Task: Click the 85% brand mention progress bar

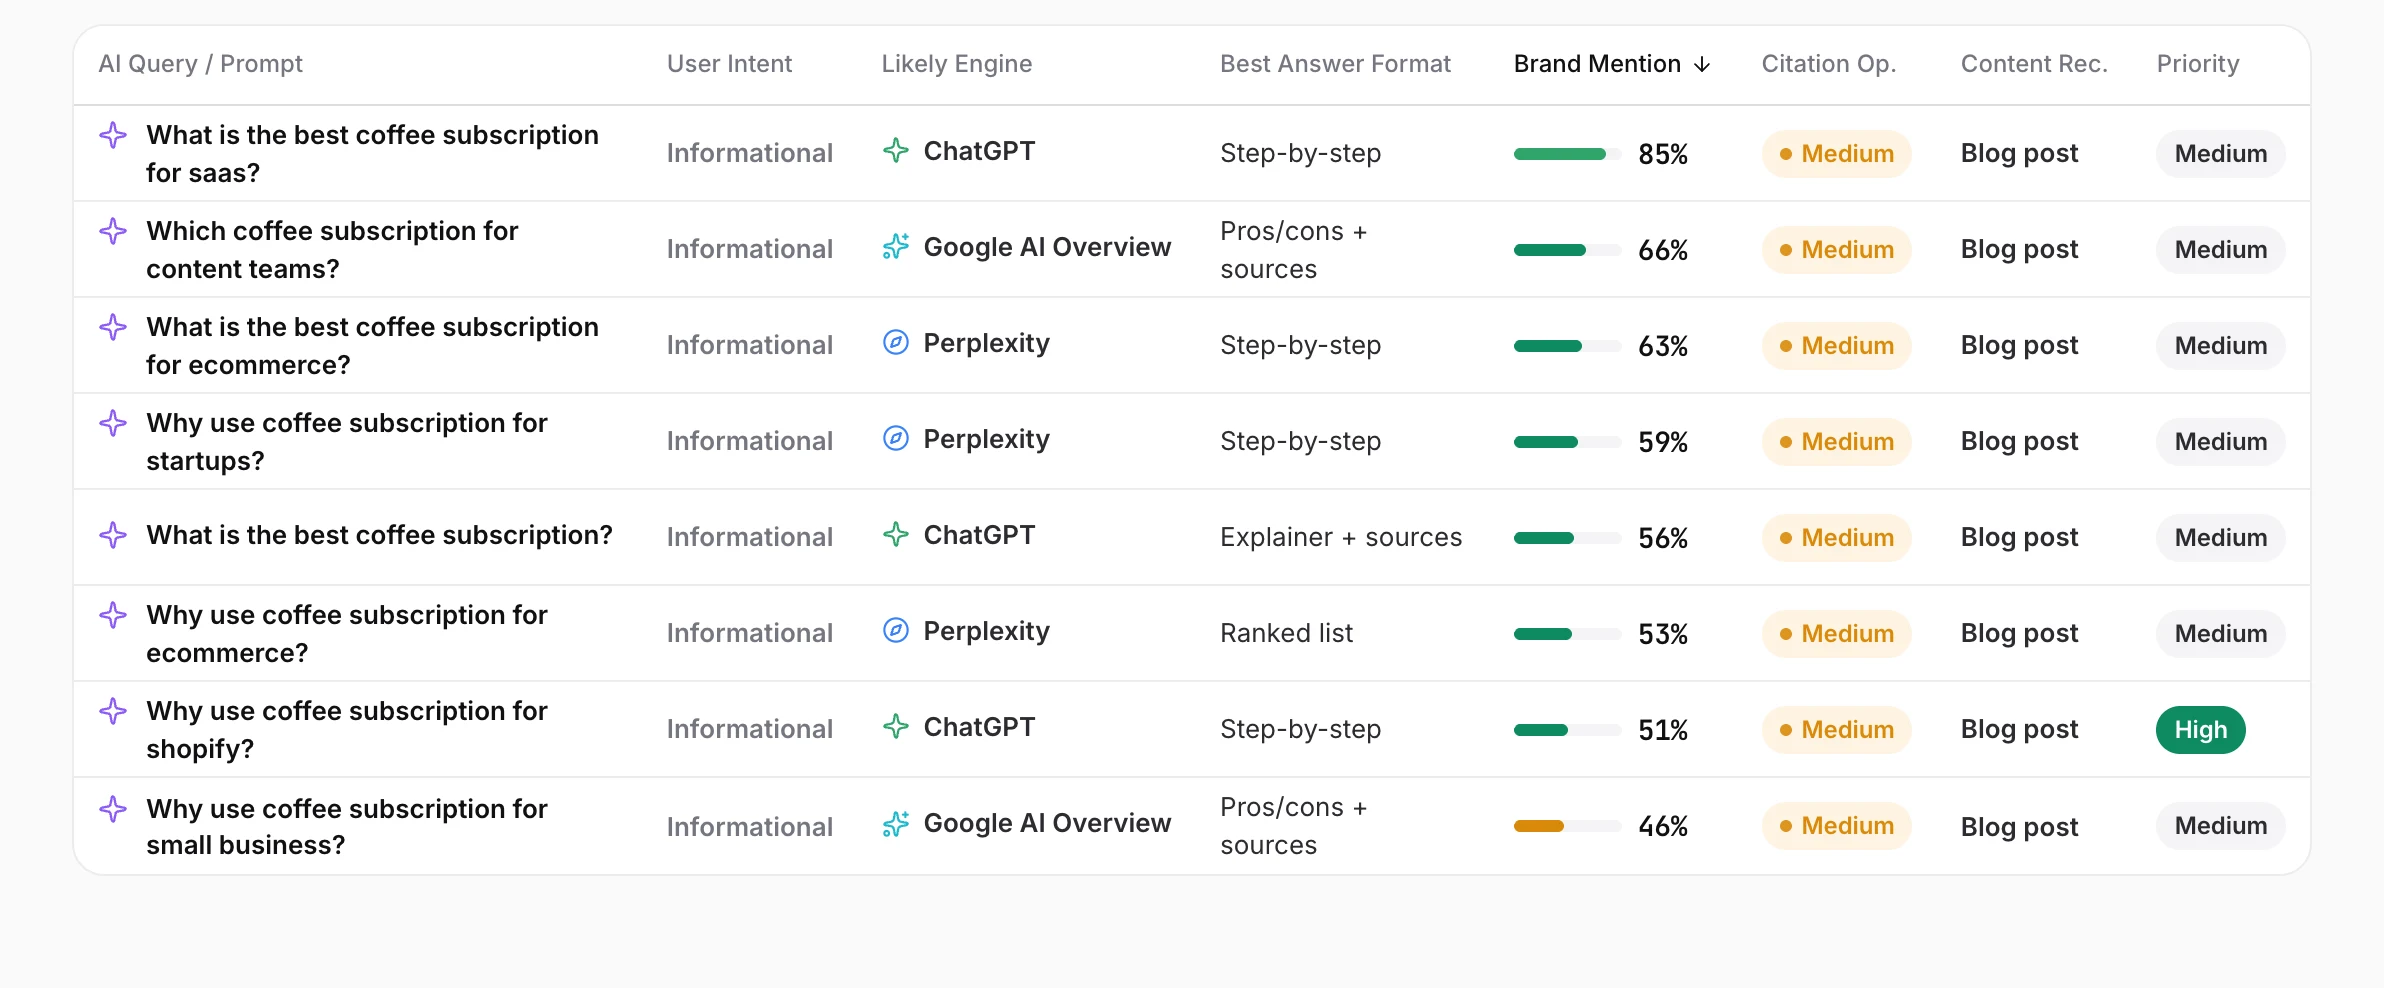Action: coord(1567,154)
